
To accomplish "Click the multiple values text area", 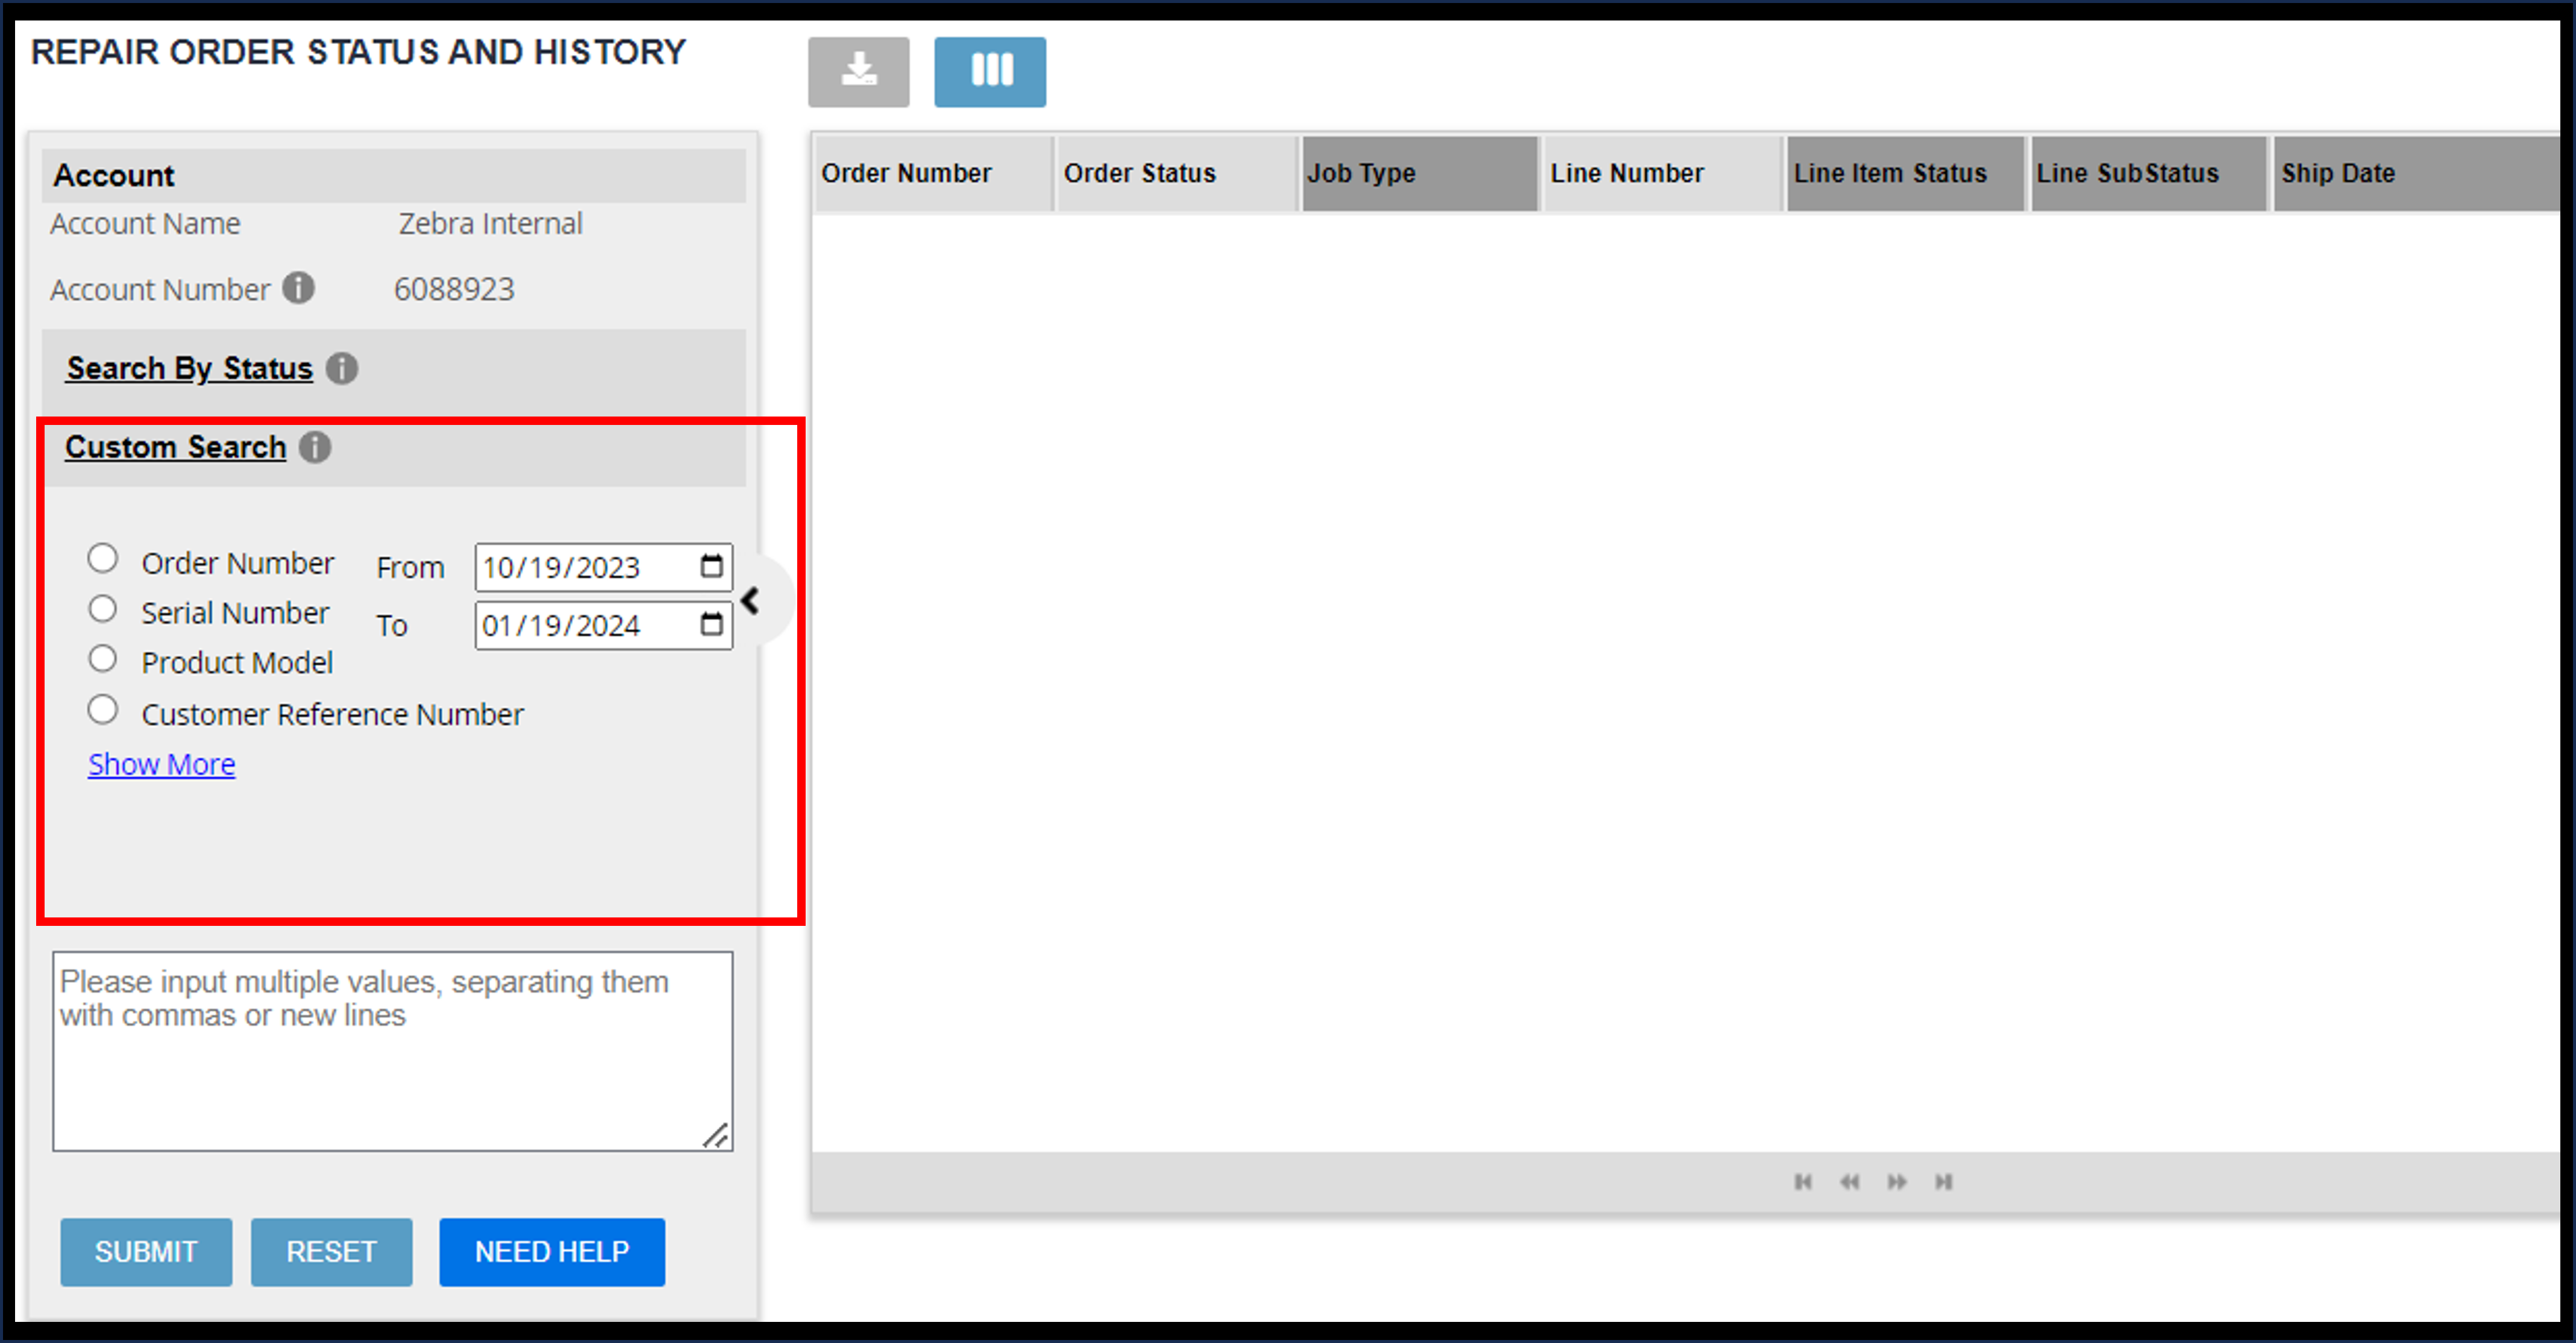I will coord(393,1050).
